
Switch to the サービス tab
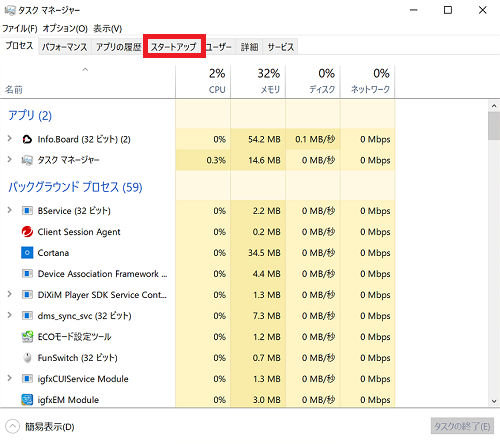pyautogui.click(x=281, y=47)
